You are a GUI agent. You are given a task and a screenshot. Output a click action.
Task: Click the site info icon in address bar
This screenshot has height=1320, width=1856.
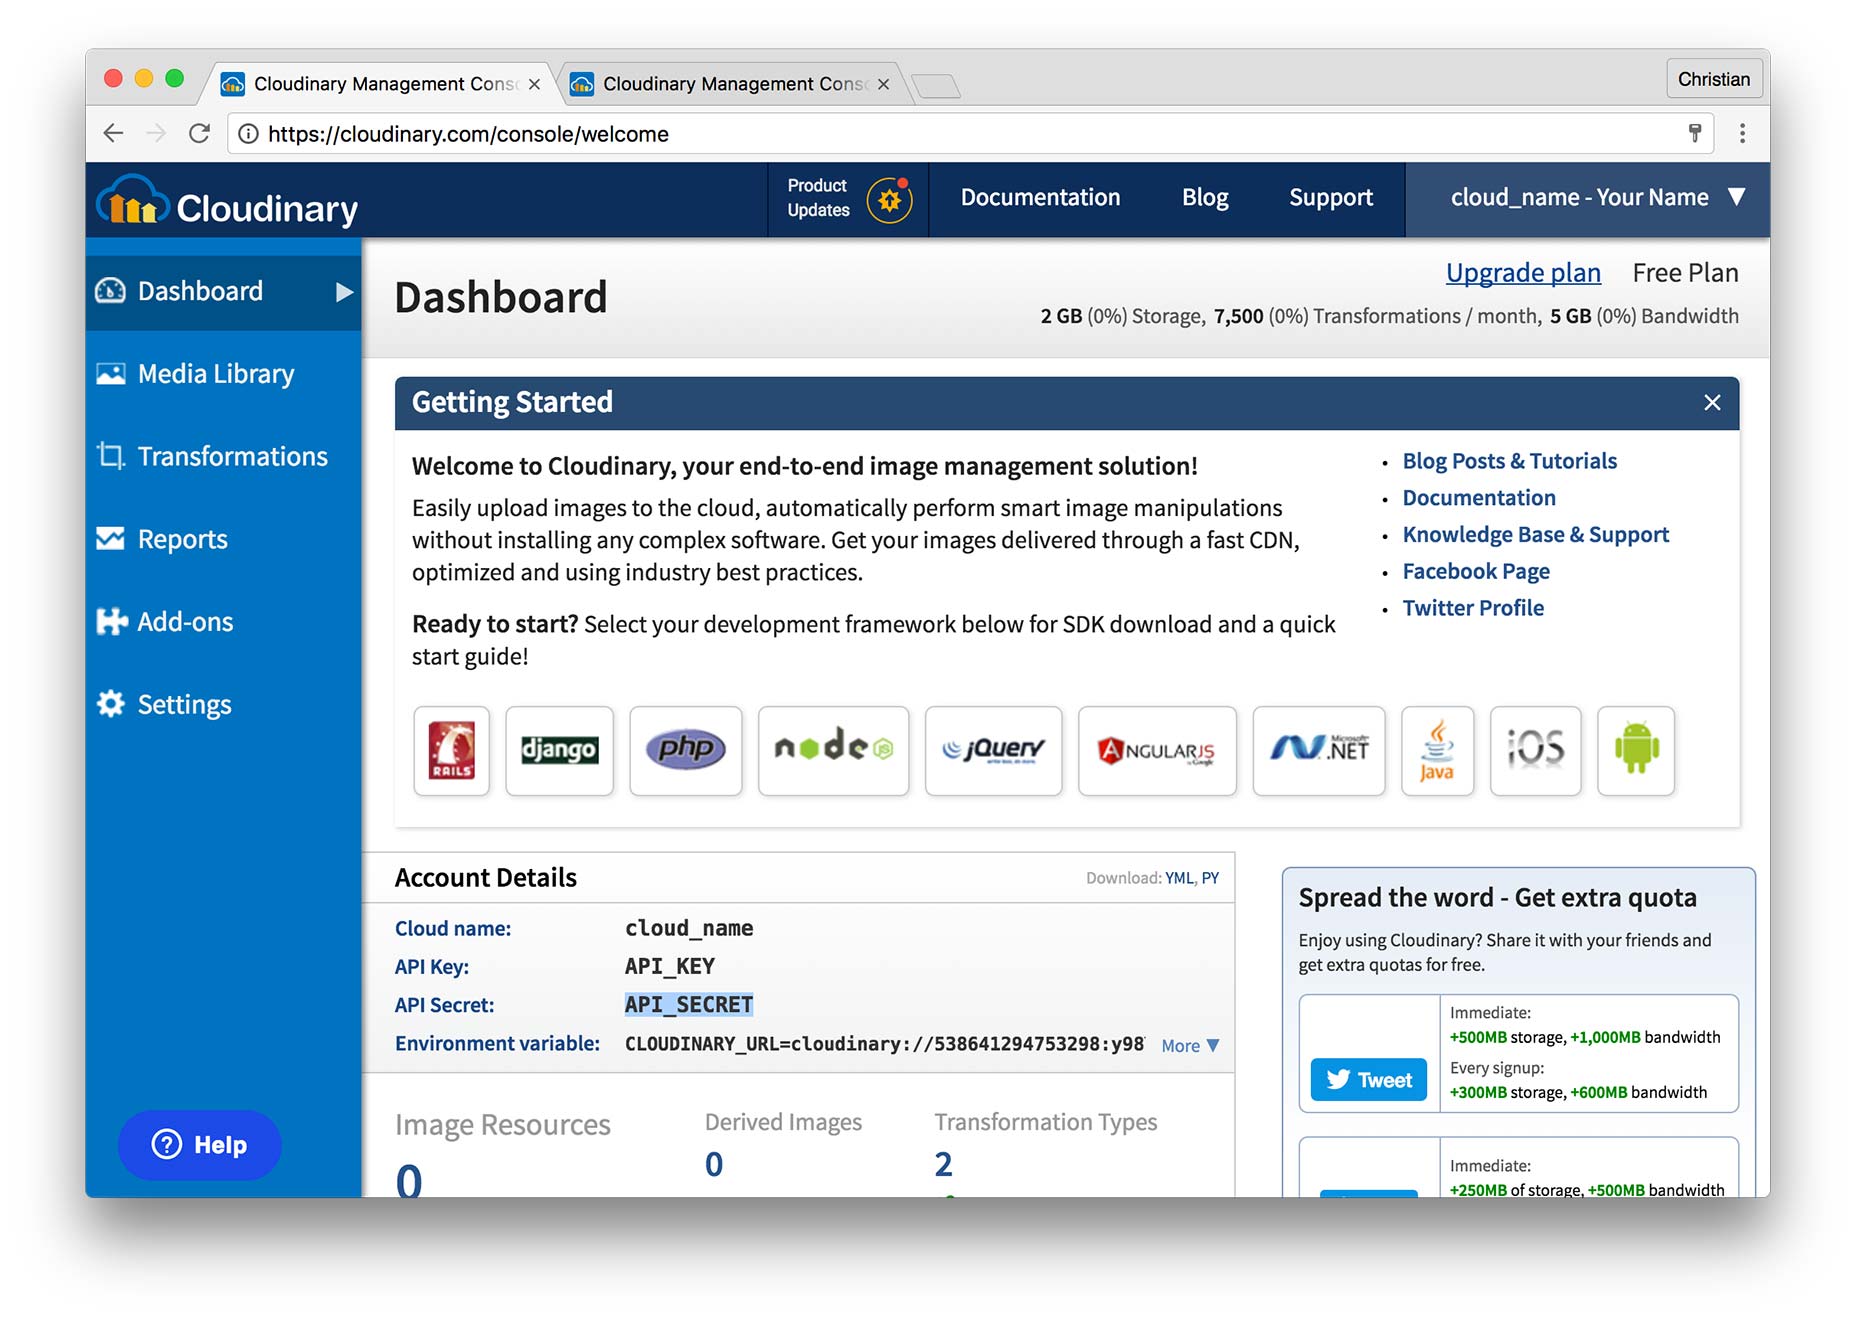pyautogui.click(x=248, y=133)
